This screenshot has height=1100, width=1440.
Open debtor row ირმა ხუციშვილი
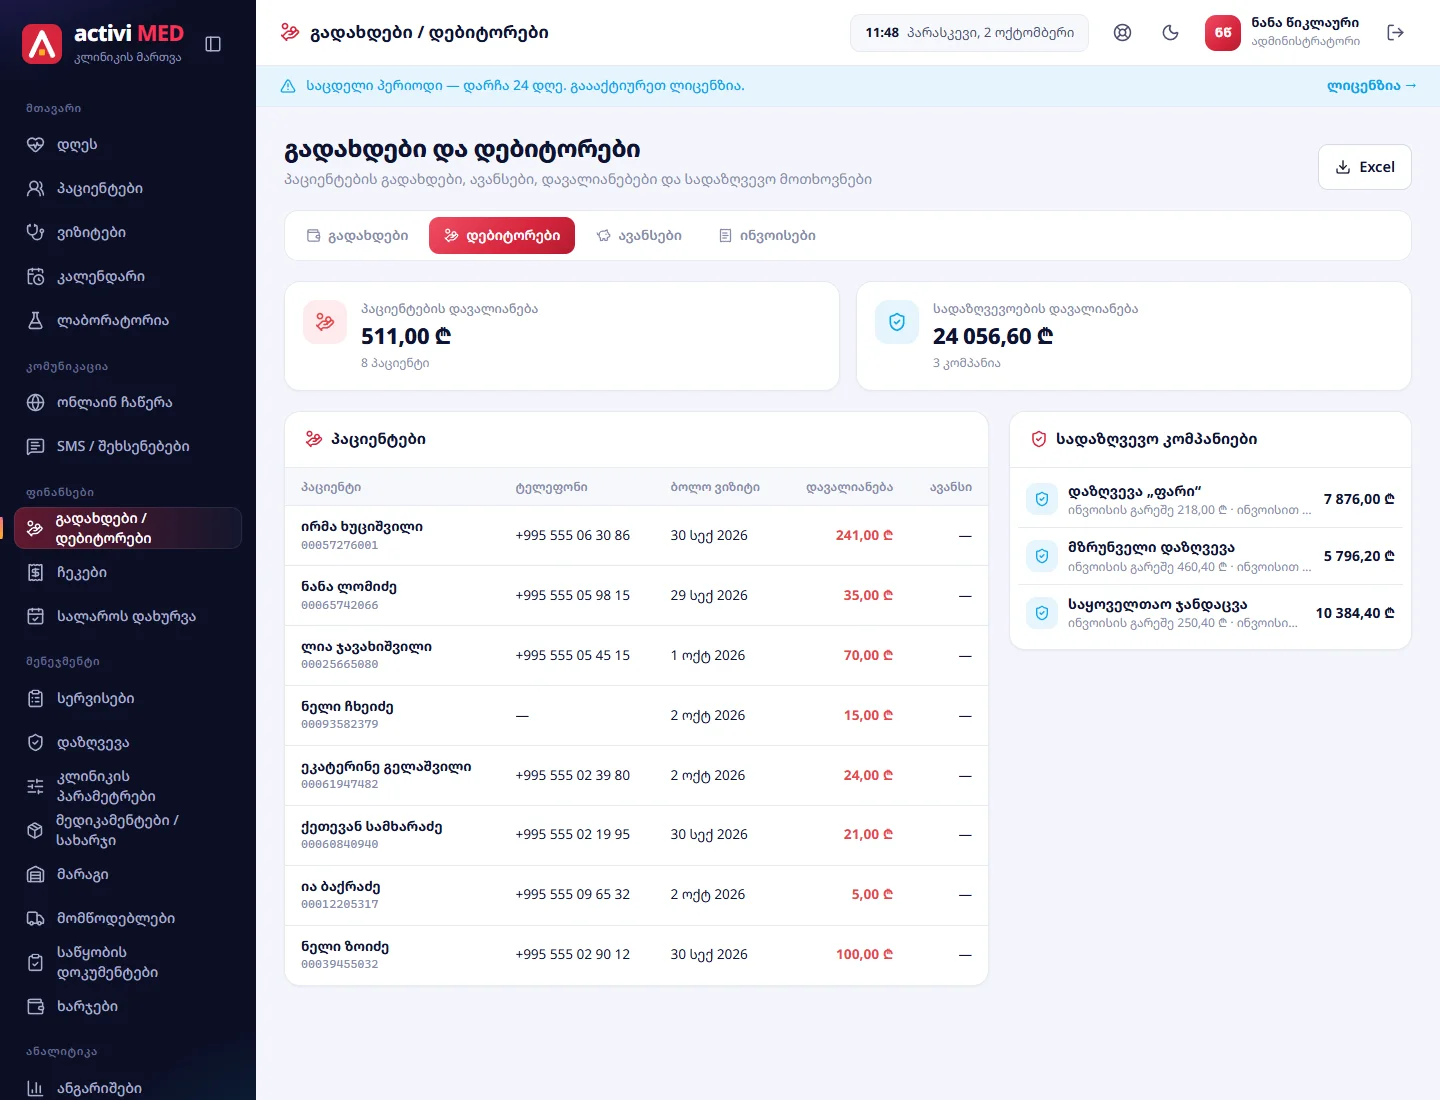636,536
